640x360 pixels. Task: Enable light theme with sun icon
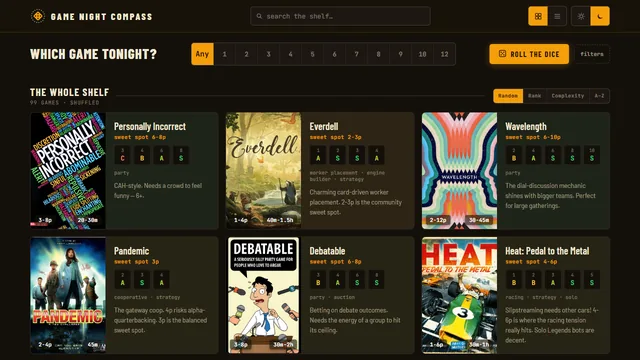coord(581,16)
